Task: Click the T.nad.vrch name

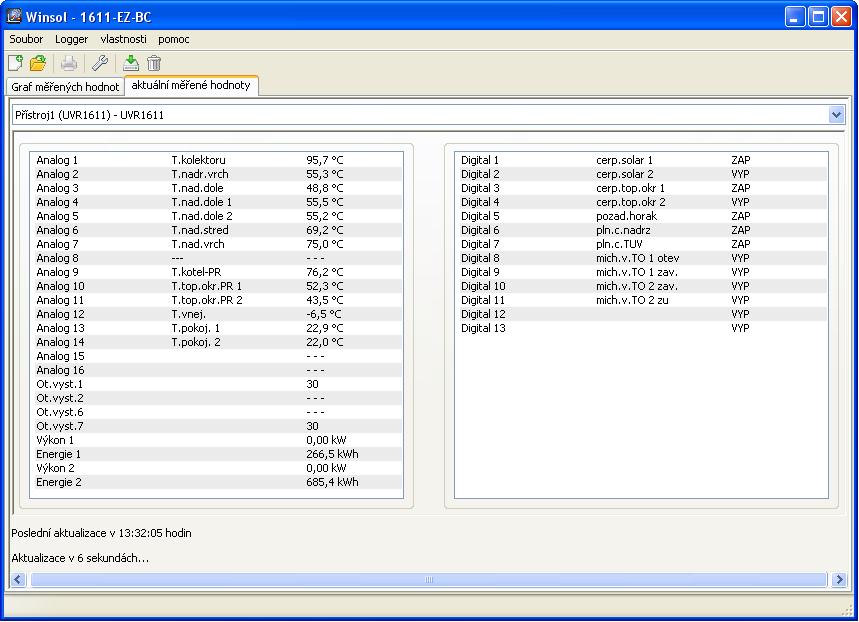Action: 198,244
